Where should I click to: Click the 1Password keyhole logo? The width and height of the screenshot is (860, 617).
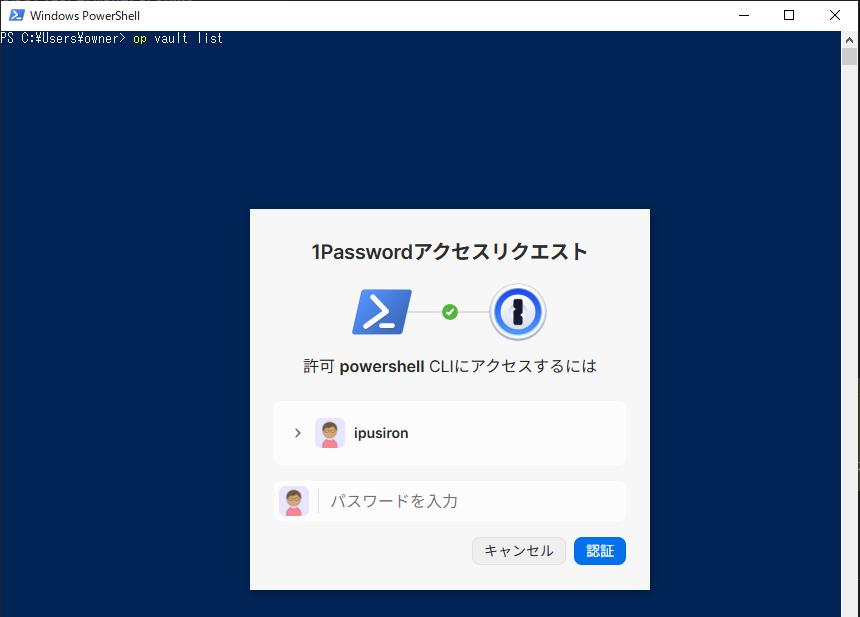[517, 312]
